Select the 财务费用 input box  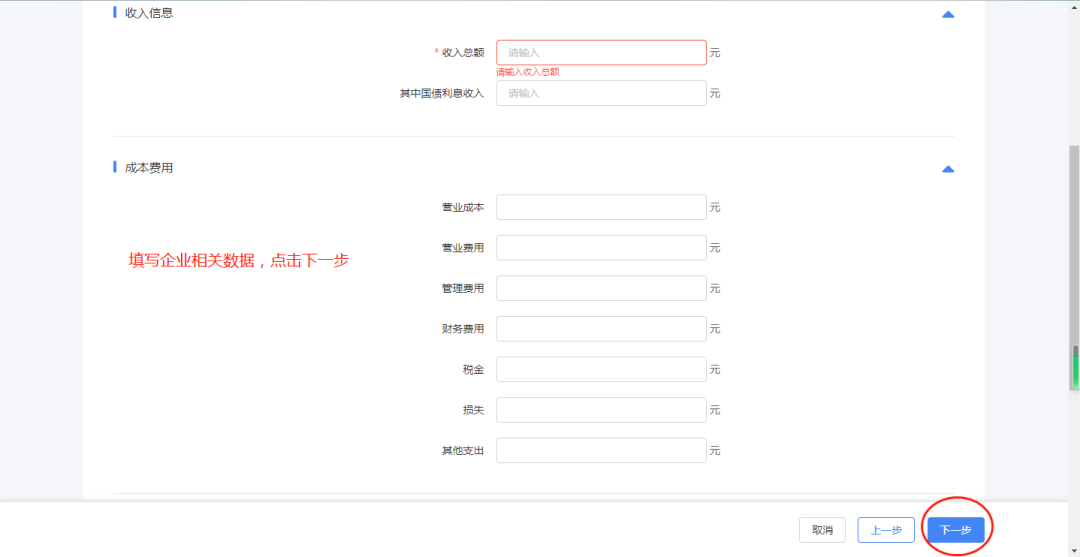coord(601,329)
